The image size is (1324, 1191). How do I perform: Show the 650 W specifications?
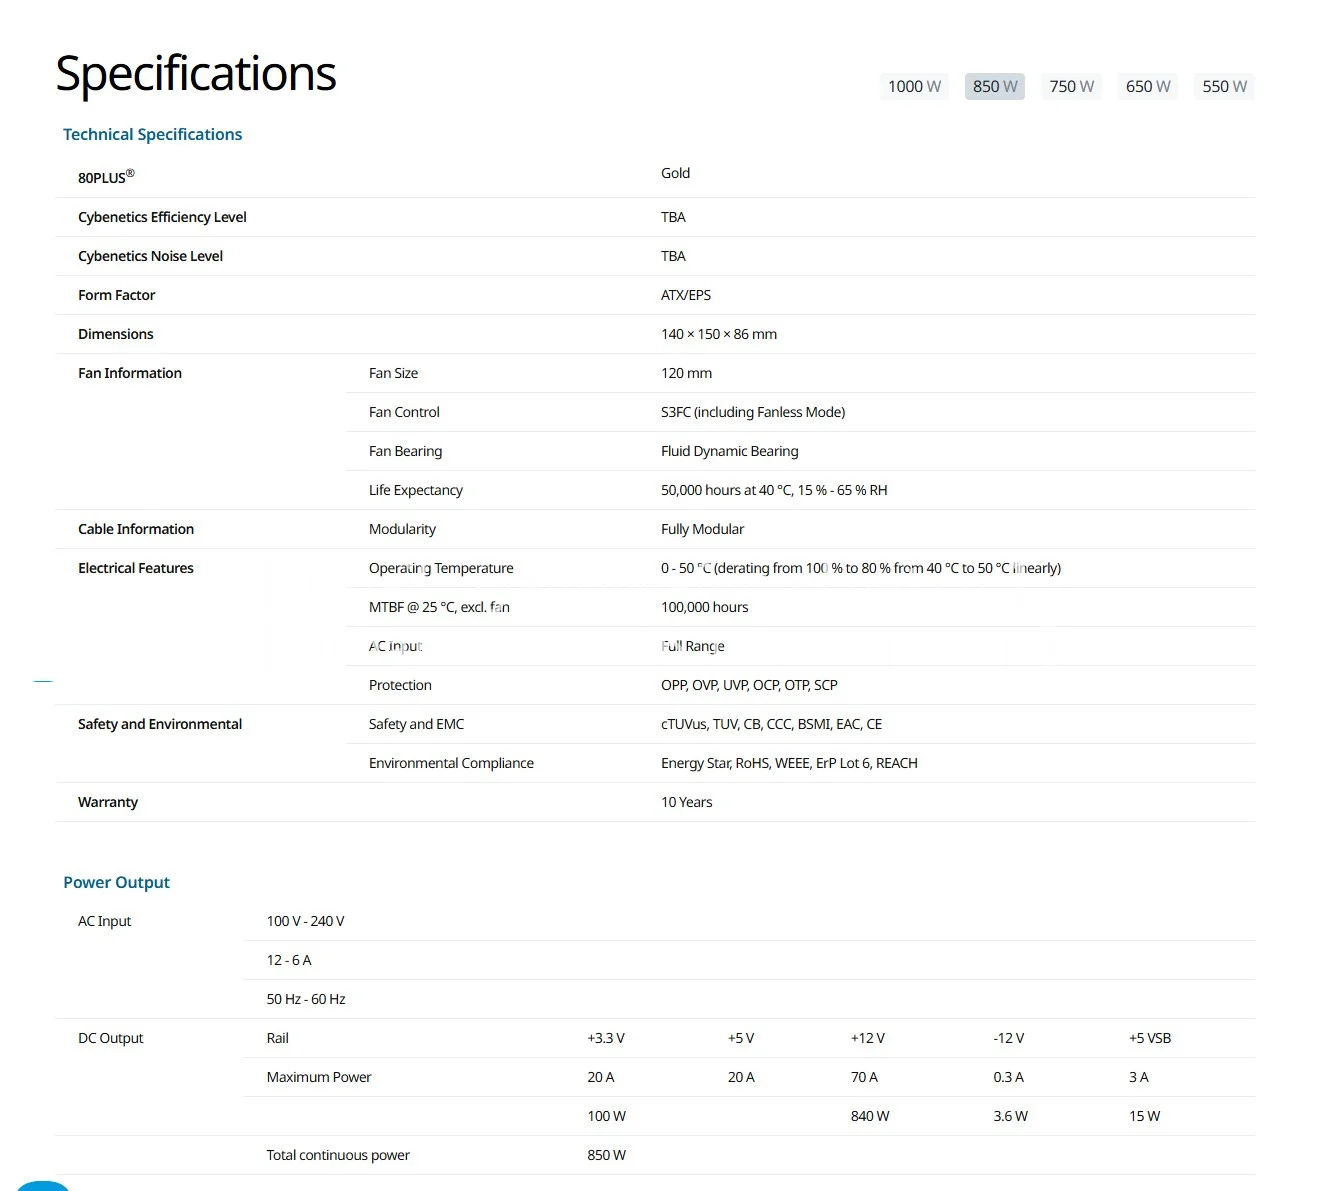point(1148,87)
